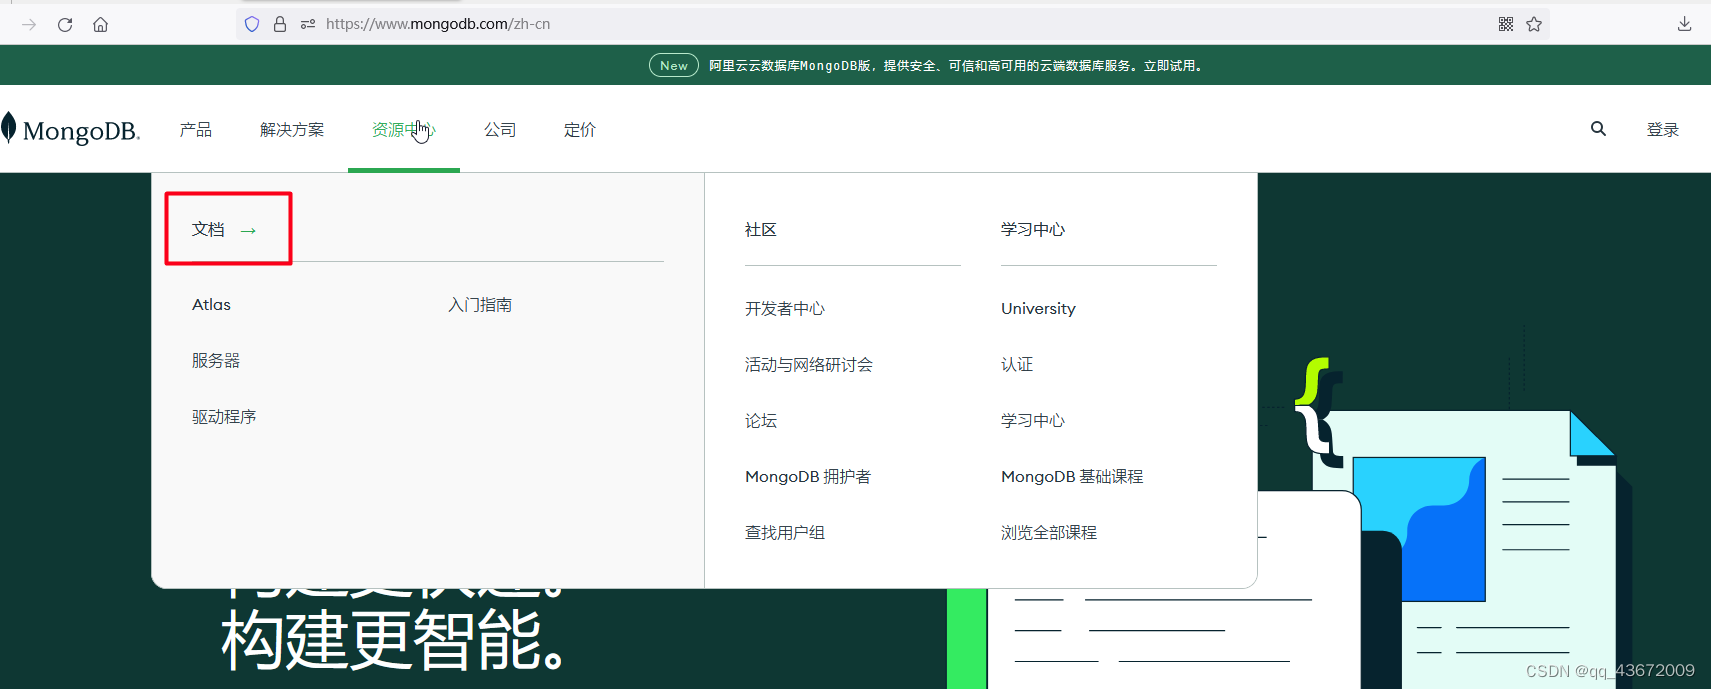The height and width of the screenshot is (689, 1711).
Task: Open site search magnifier icon
Action: (x=1598, y=129)
